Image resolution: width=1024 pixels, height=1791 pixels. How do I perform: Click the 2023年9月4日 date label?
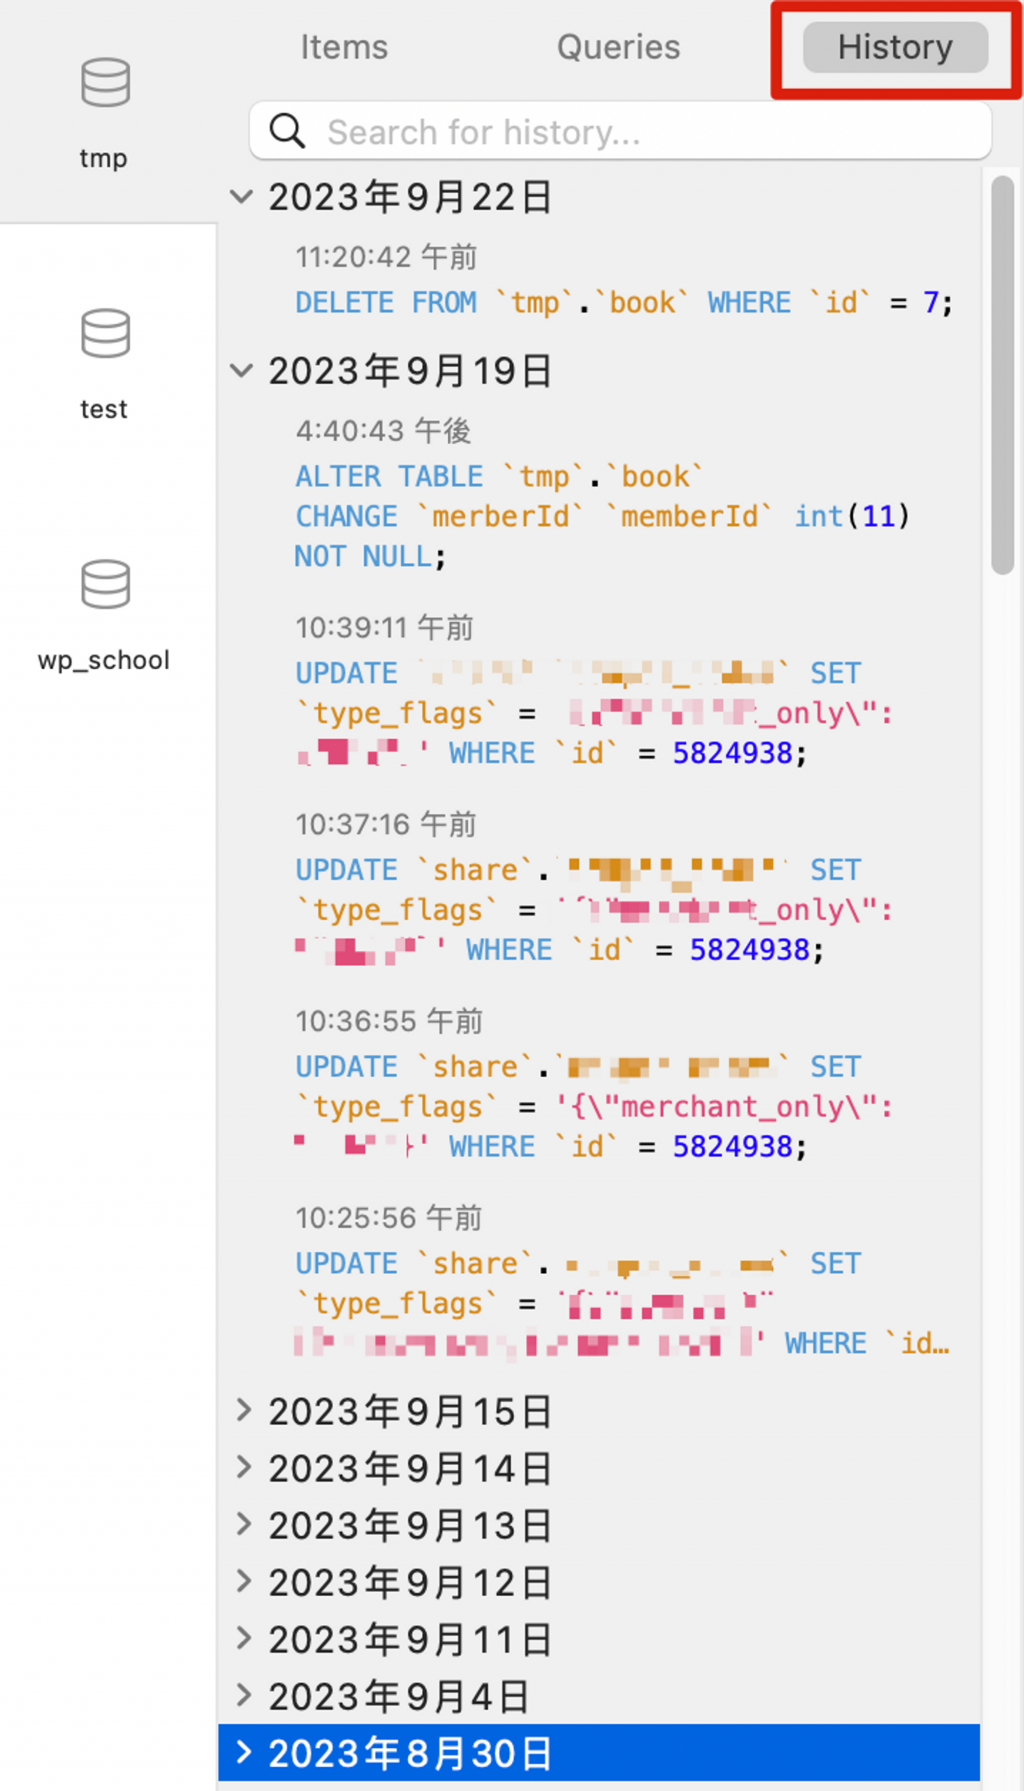(x=398, y=1696)
